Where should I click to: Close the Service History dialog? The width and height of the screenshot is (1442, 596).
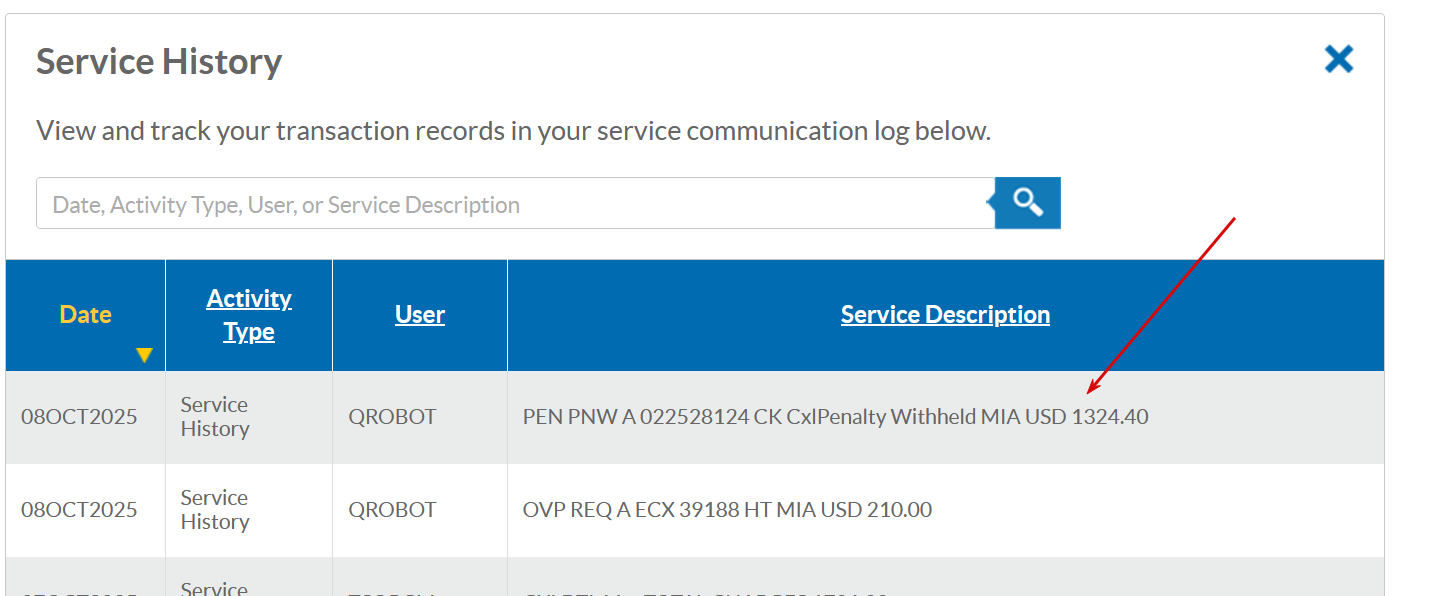coord(1338,60)
